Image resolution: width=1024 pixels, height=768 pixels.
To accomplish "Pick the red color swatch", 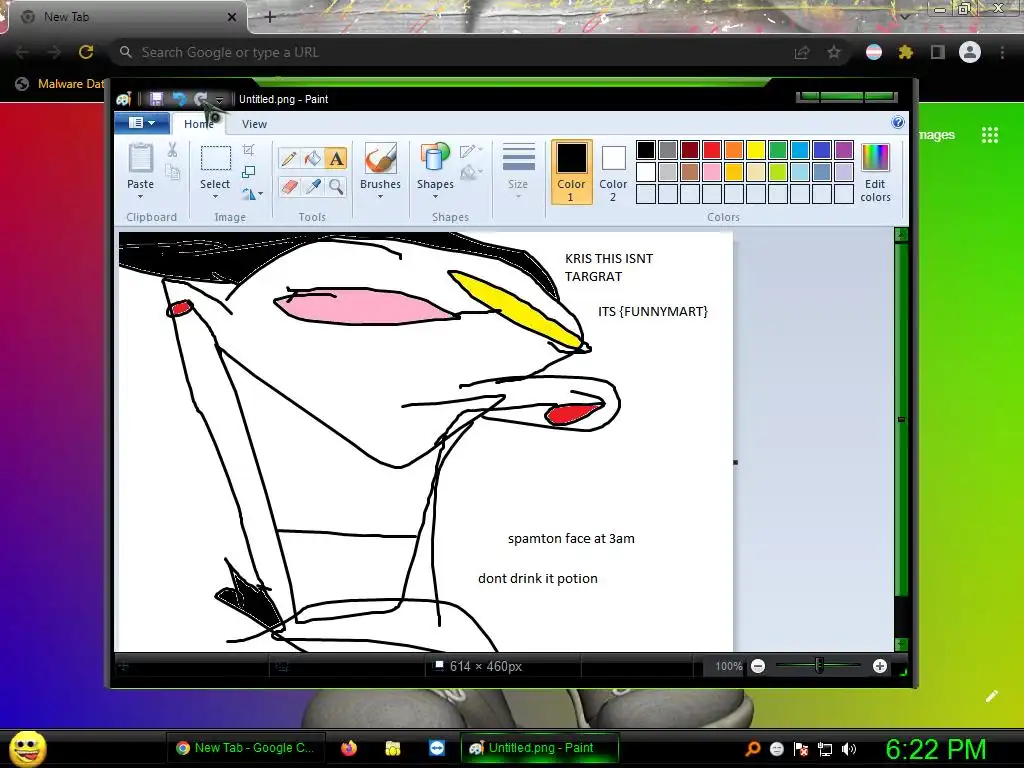I will pyautogui.click(x=712, y=150).
